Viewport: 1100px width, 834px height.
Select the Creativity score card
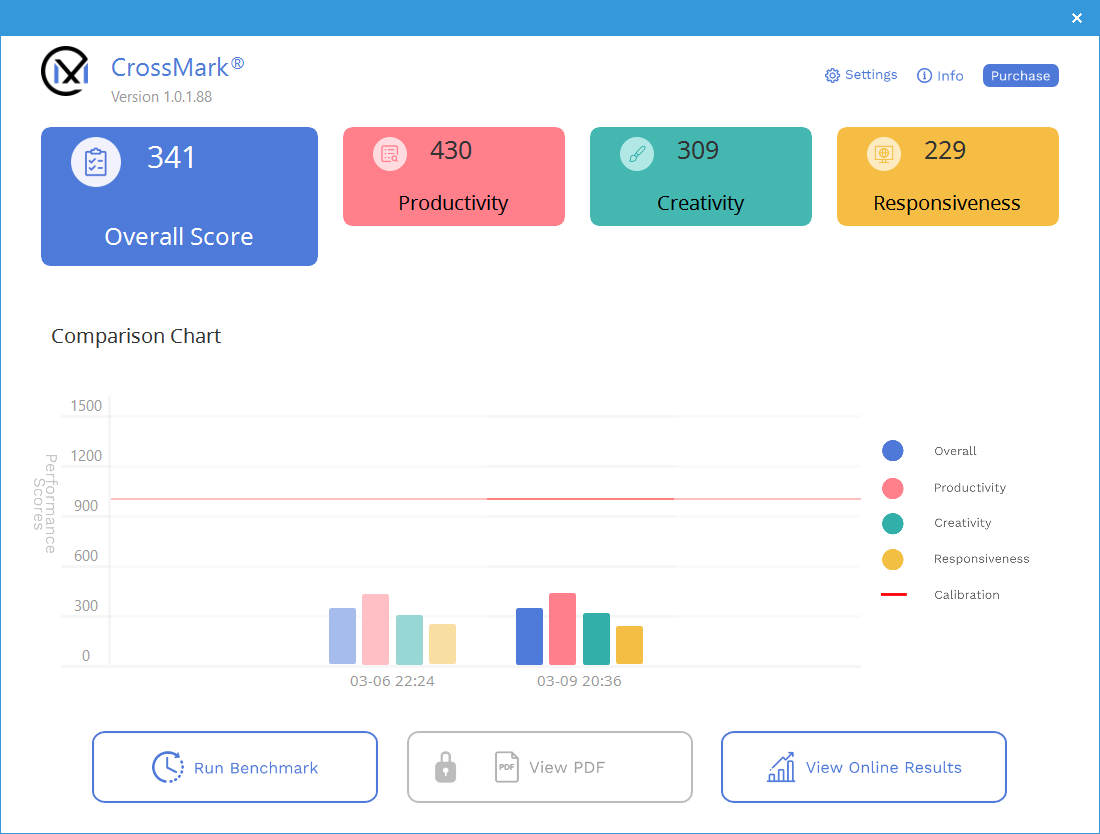(701, 177)
